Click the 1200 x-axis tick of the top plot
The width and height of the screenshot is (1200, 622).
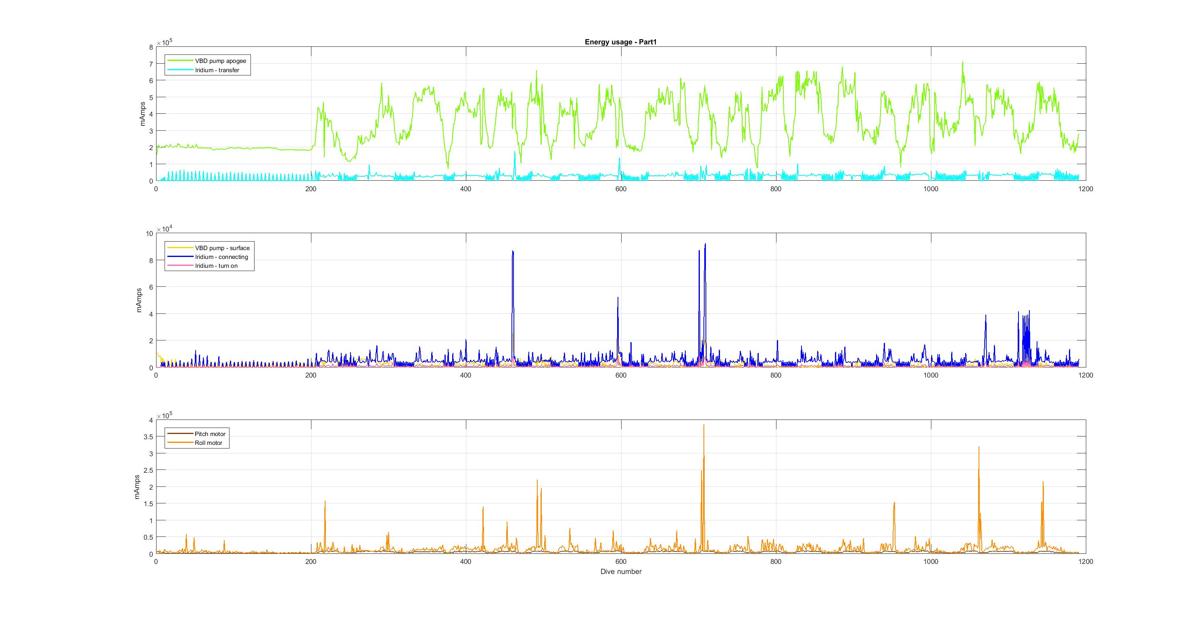pos(1086,188)
